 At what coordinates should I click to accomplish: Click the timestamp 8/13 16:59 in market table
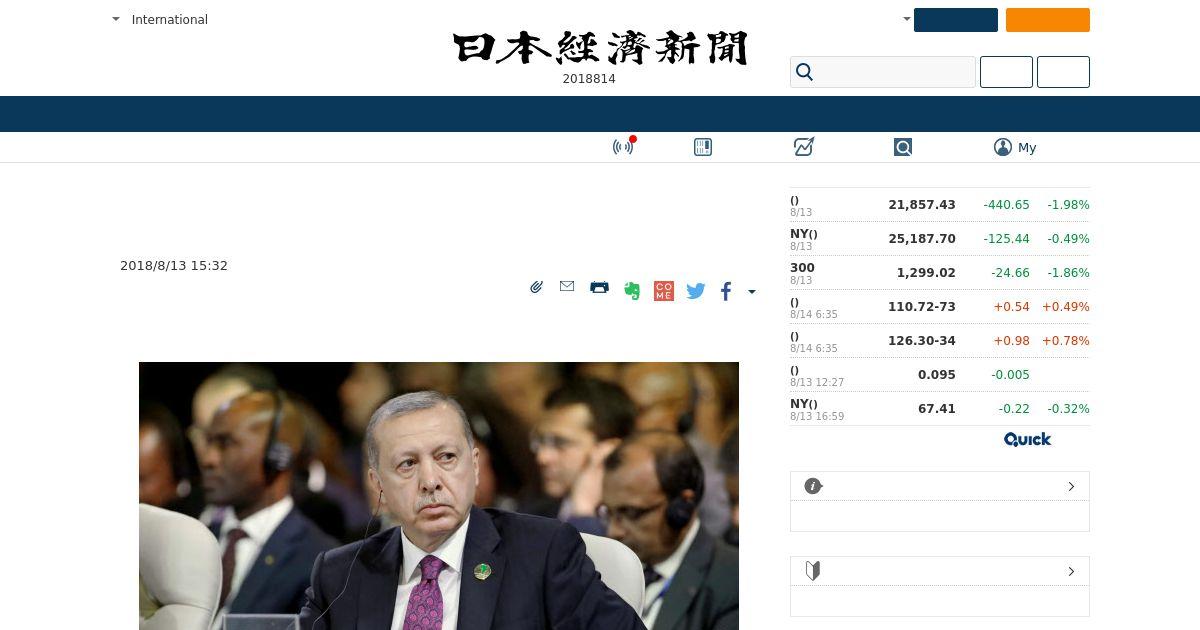pyautogui.click(x=817, y=417)
